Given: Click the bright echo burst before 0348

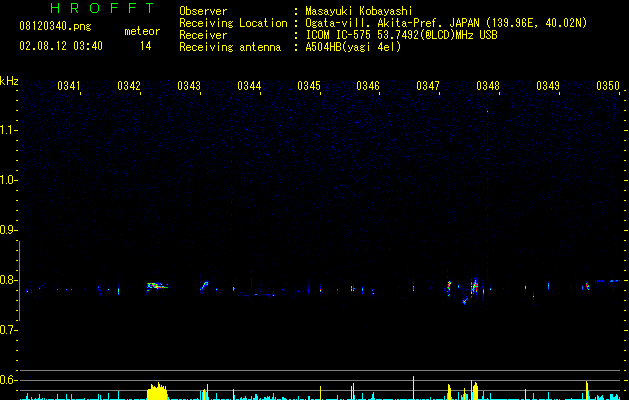Looking at the screenshot, I should click(x=475, y=286).
